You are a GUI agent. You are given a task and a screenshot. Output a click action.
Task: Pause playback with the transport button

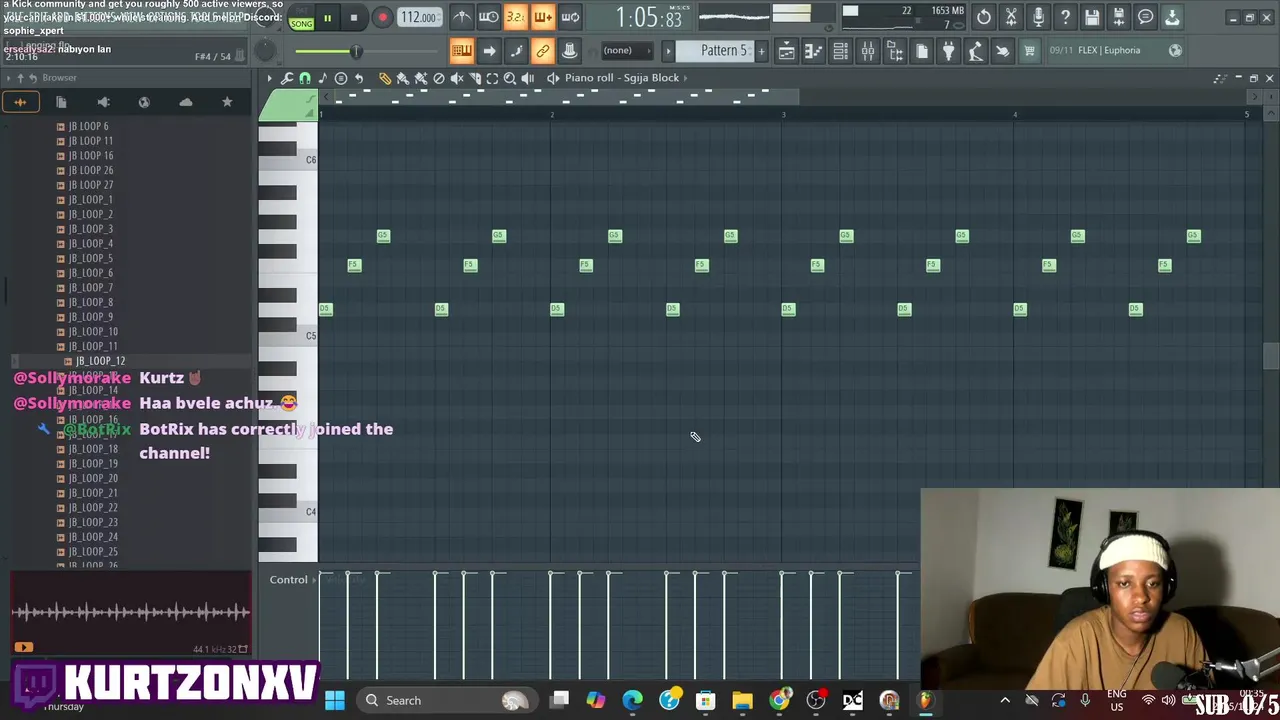(327, 18)
